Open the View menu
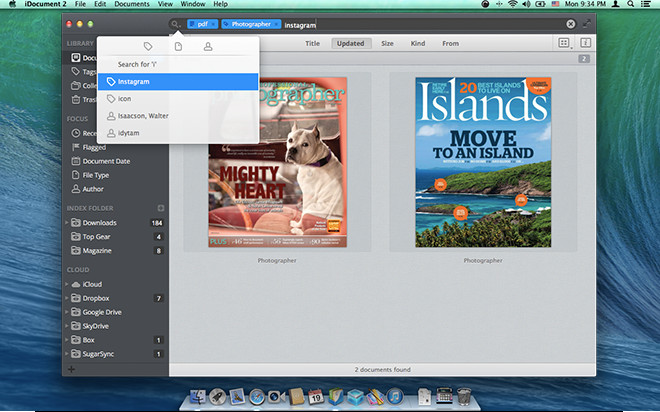Viewport: 660px width, 412px height. point(165,4)
